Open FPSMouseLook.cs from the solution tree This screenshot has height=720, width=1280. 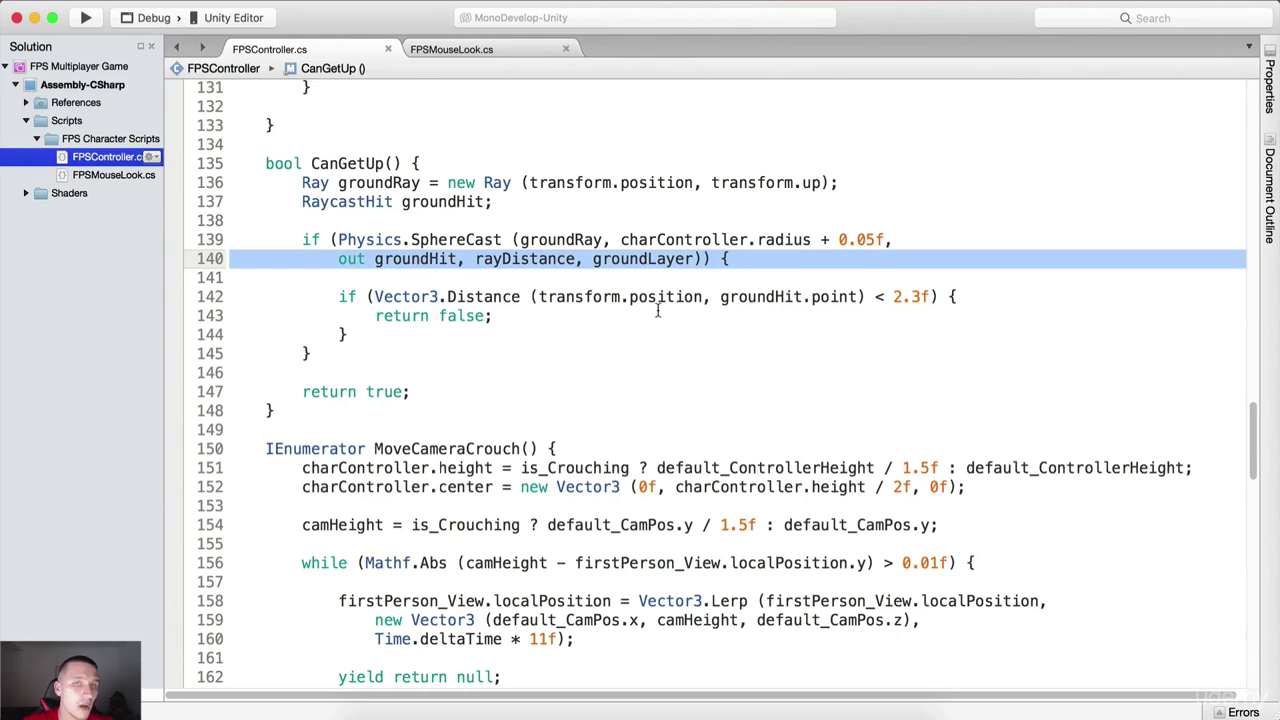click(113, 175)
